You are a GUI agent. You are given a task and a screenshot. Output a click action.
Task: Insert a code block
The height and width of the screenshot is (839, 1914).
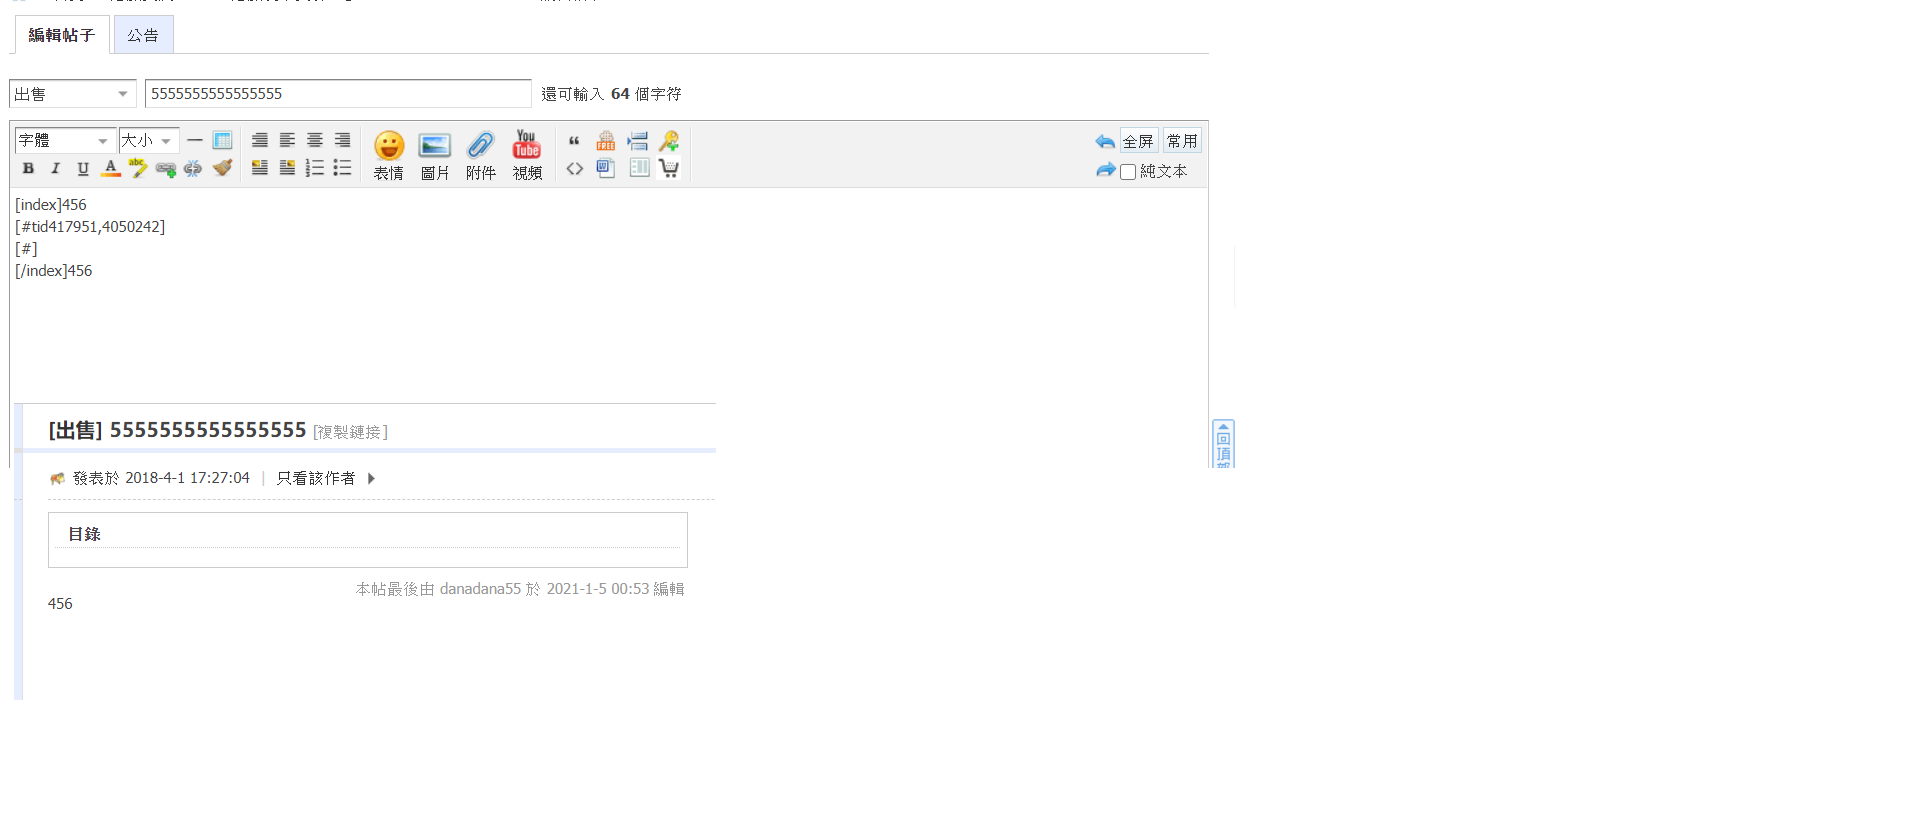point(574,169)
